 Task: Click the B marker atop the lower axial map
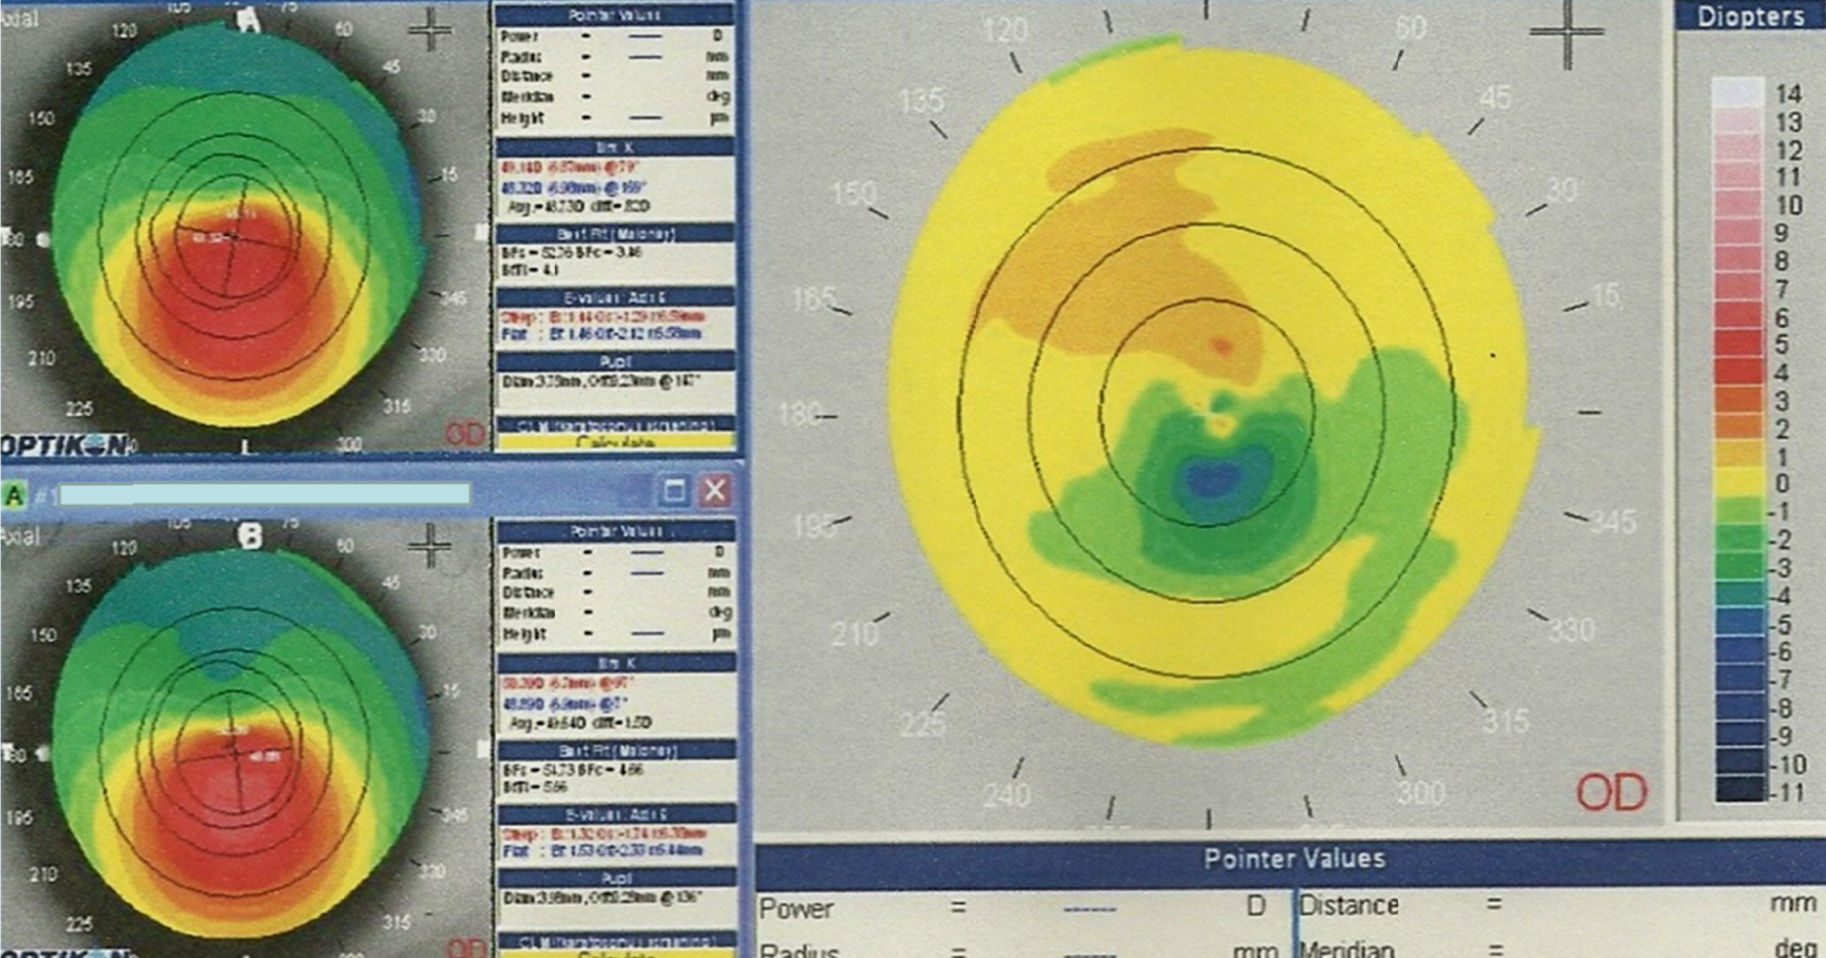[250, 537]
